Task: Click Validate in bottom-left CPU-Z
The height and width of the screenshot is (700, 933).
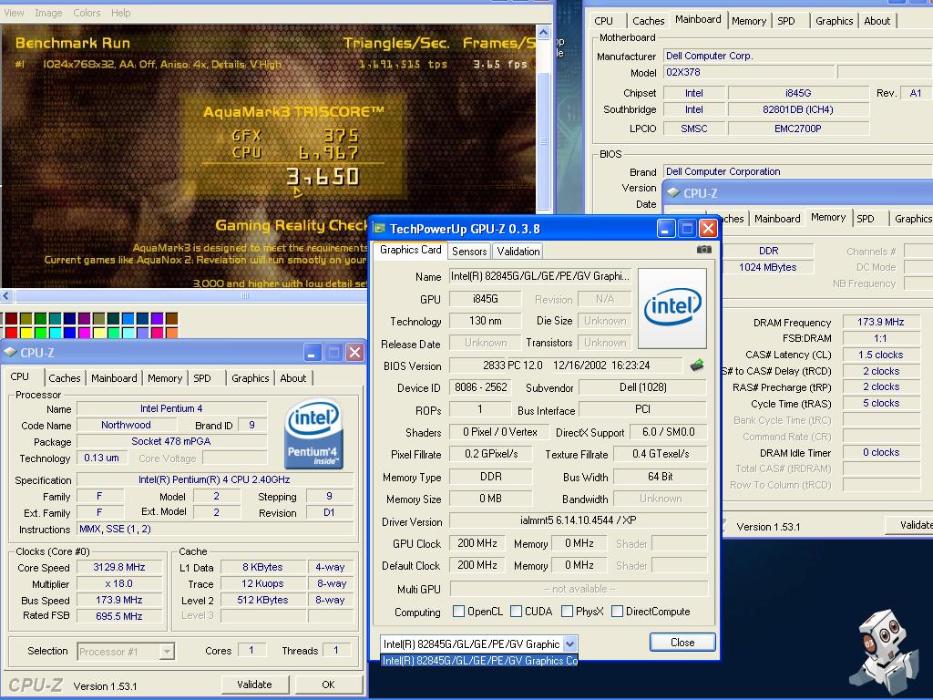Action: pos(254,685)
